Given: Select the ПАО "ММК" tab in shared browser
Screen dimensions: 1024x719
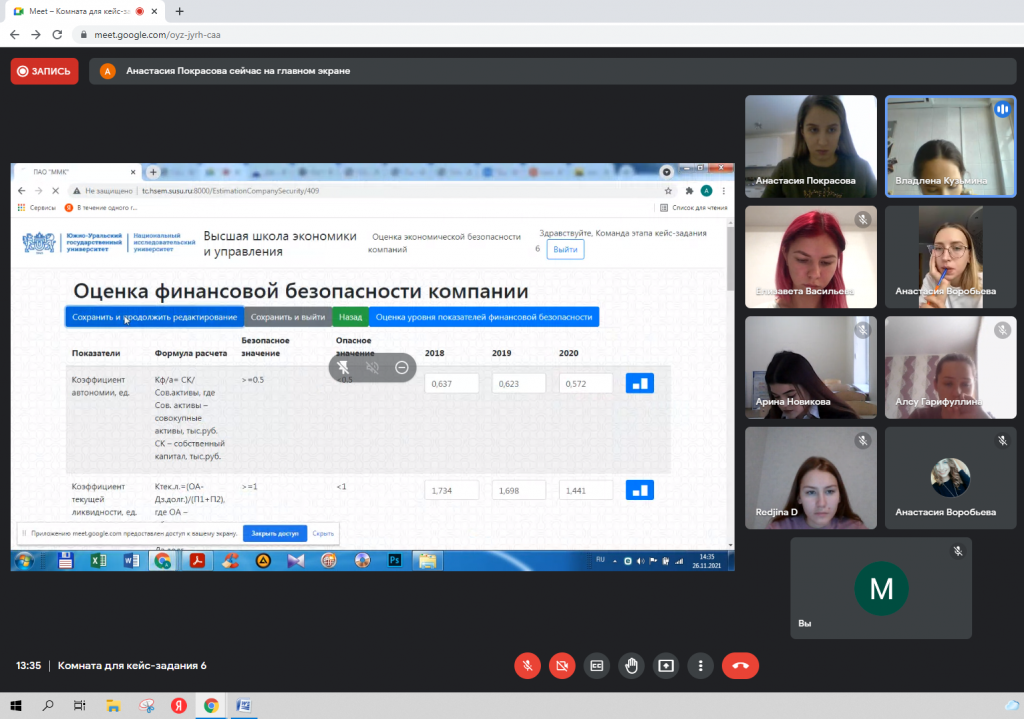Looking at the screenshot, I should (x=77, y=172).
